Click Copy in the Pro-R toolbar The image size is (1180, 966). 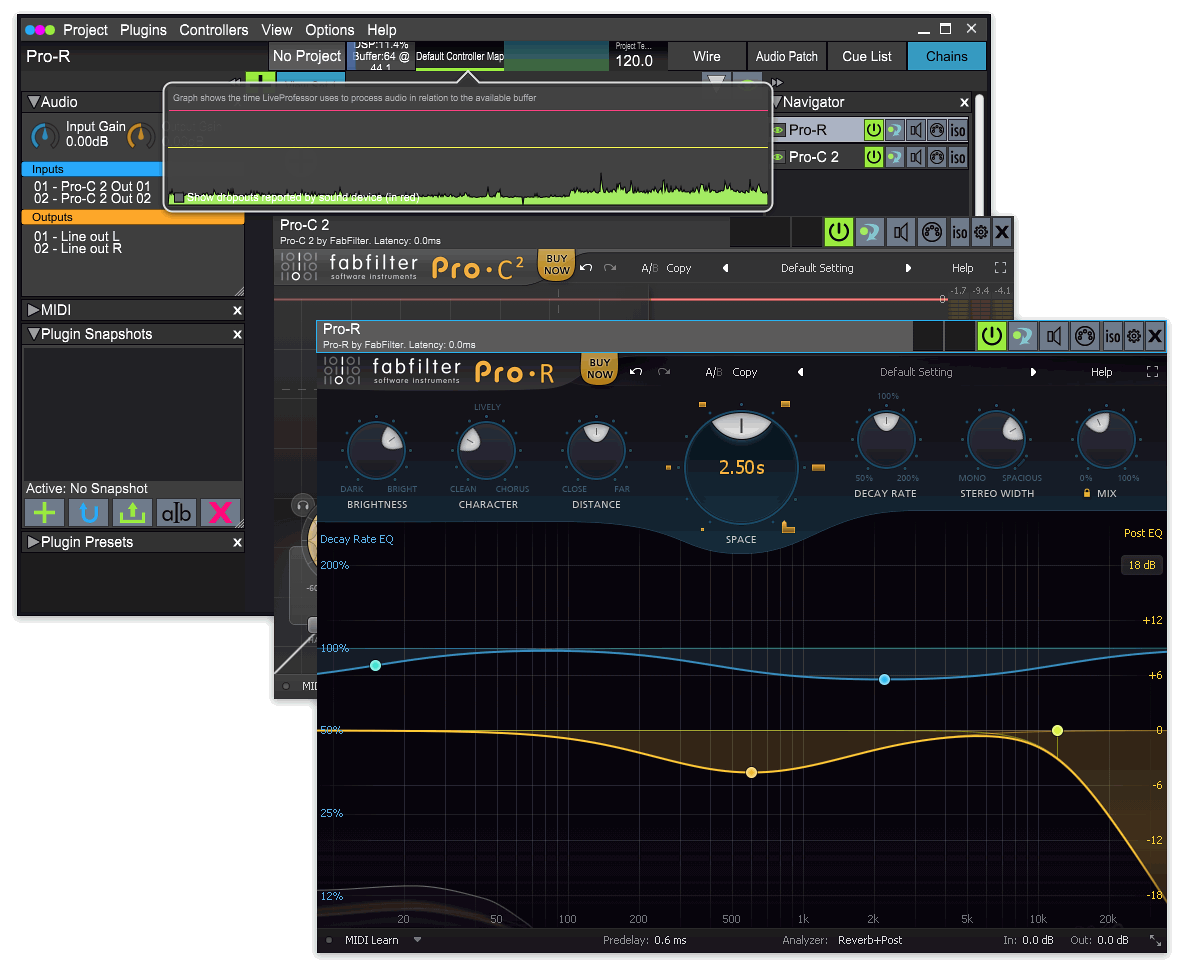pos(745,372)
